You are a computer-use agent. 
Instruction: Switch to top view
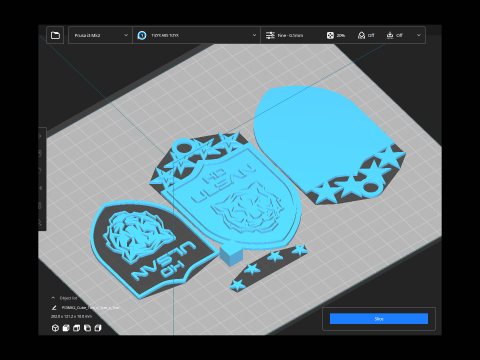[77, 328]
